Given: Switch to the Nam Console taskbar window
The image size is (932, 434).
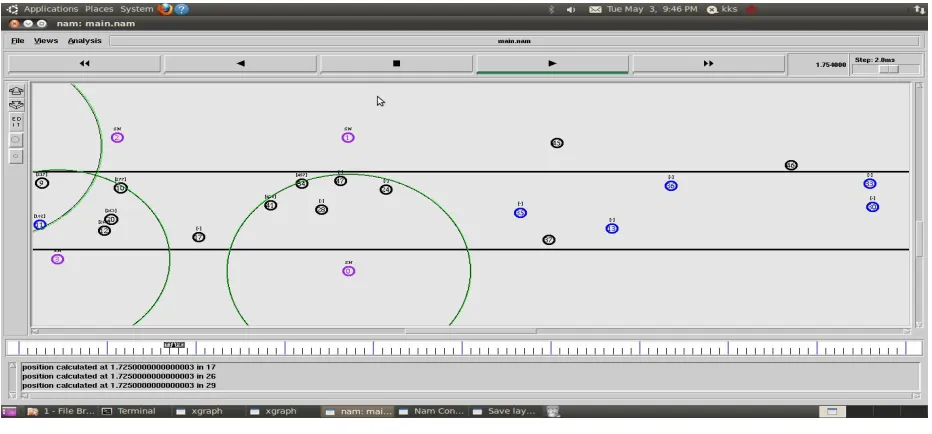Looking at the screenshot, I should coord(432,411).
